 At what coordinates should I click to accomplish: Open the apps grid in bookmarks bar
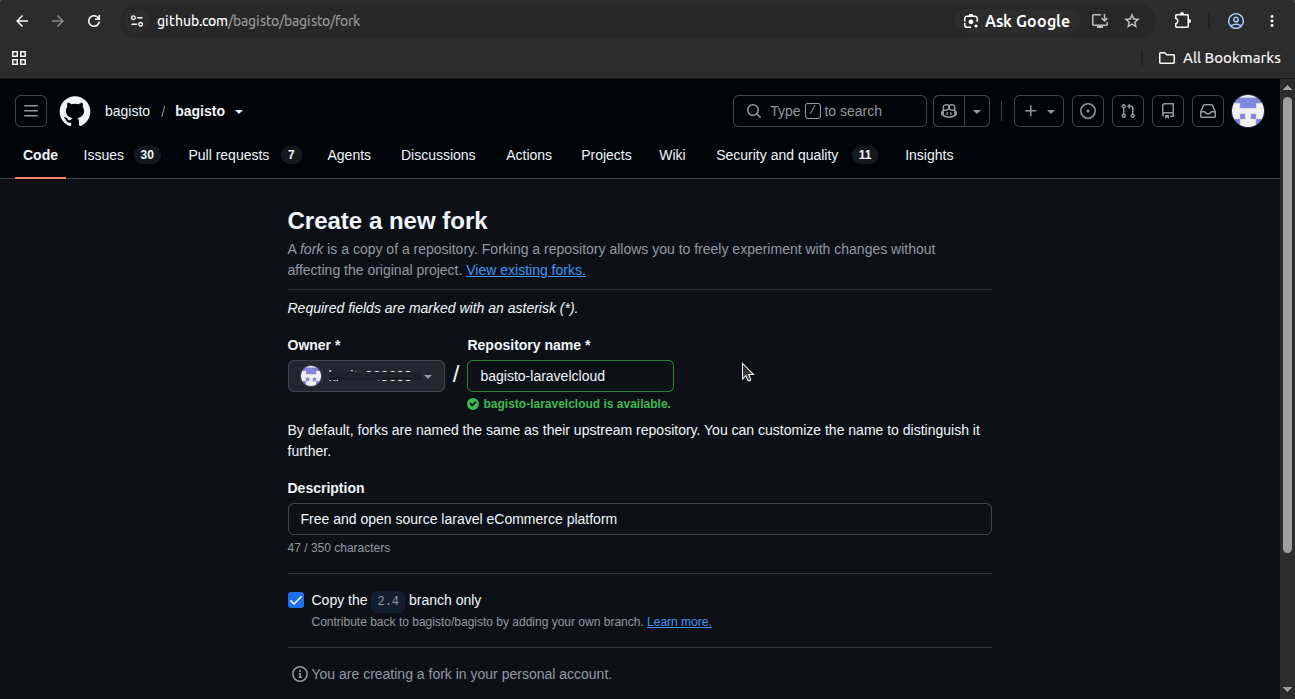[x=19, y=58]
